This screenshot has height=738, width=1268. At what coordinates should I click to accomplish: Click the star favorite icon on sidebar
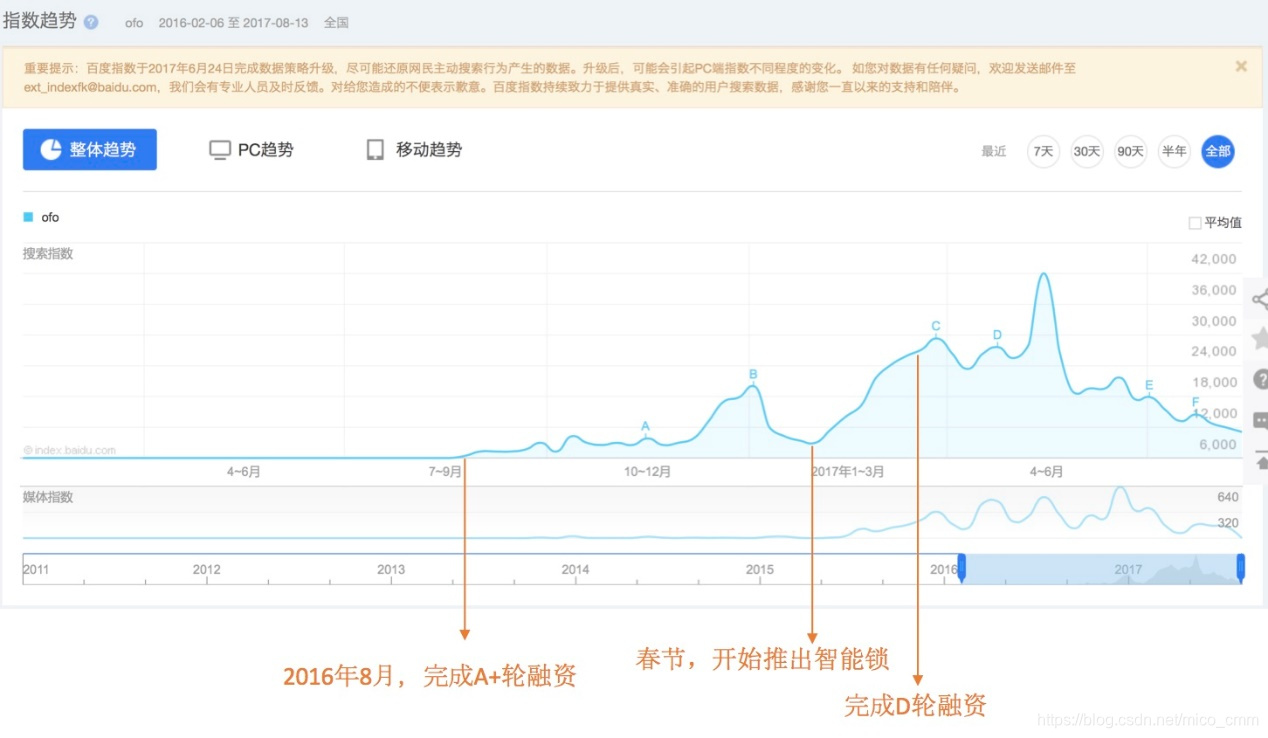[1260, 339]
